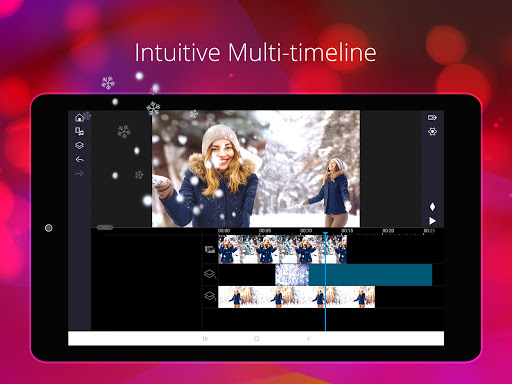Select the main video track icon

[x=210, y=249]
